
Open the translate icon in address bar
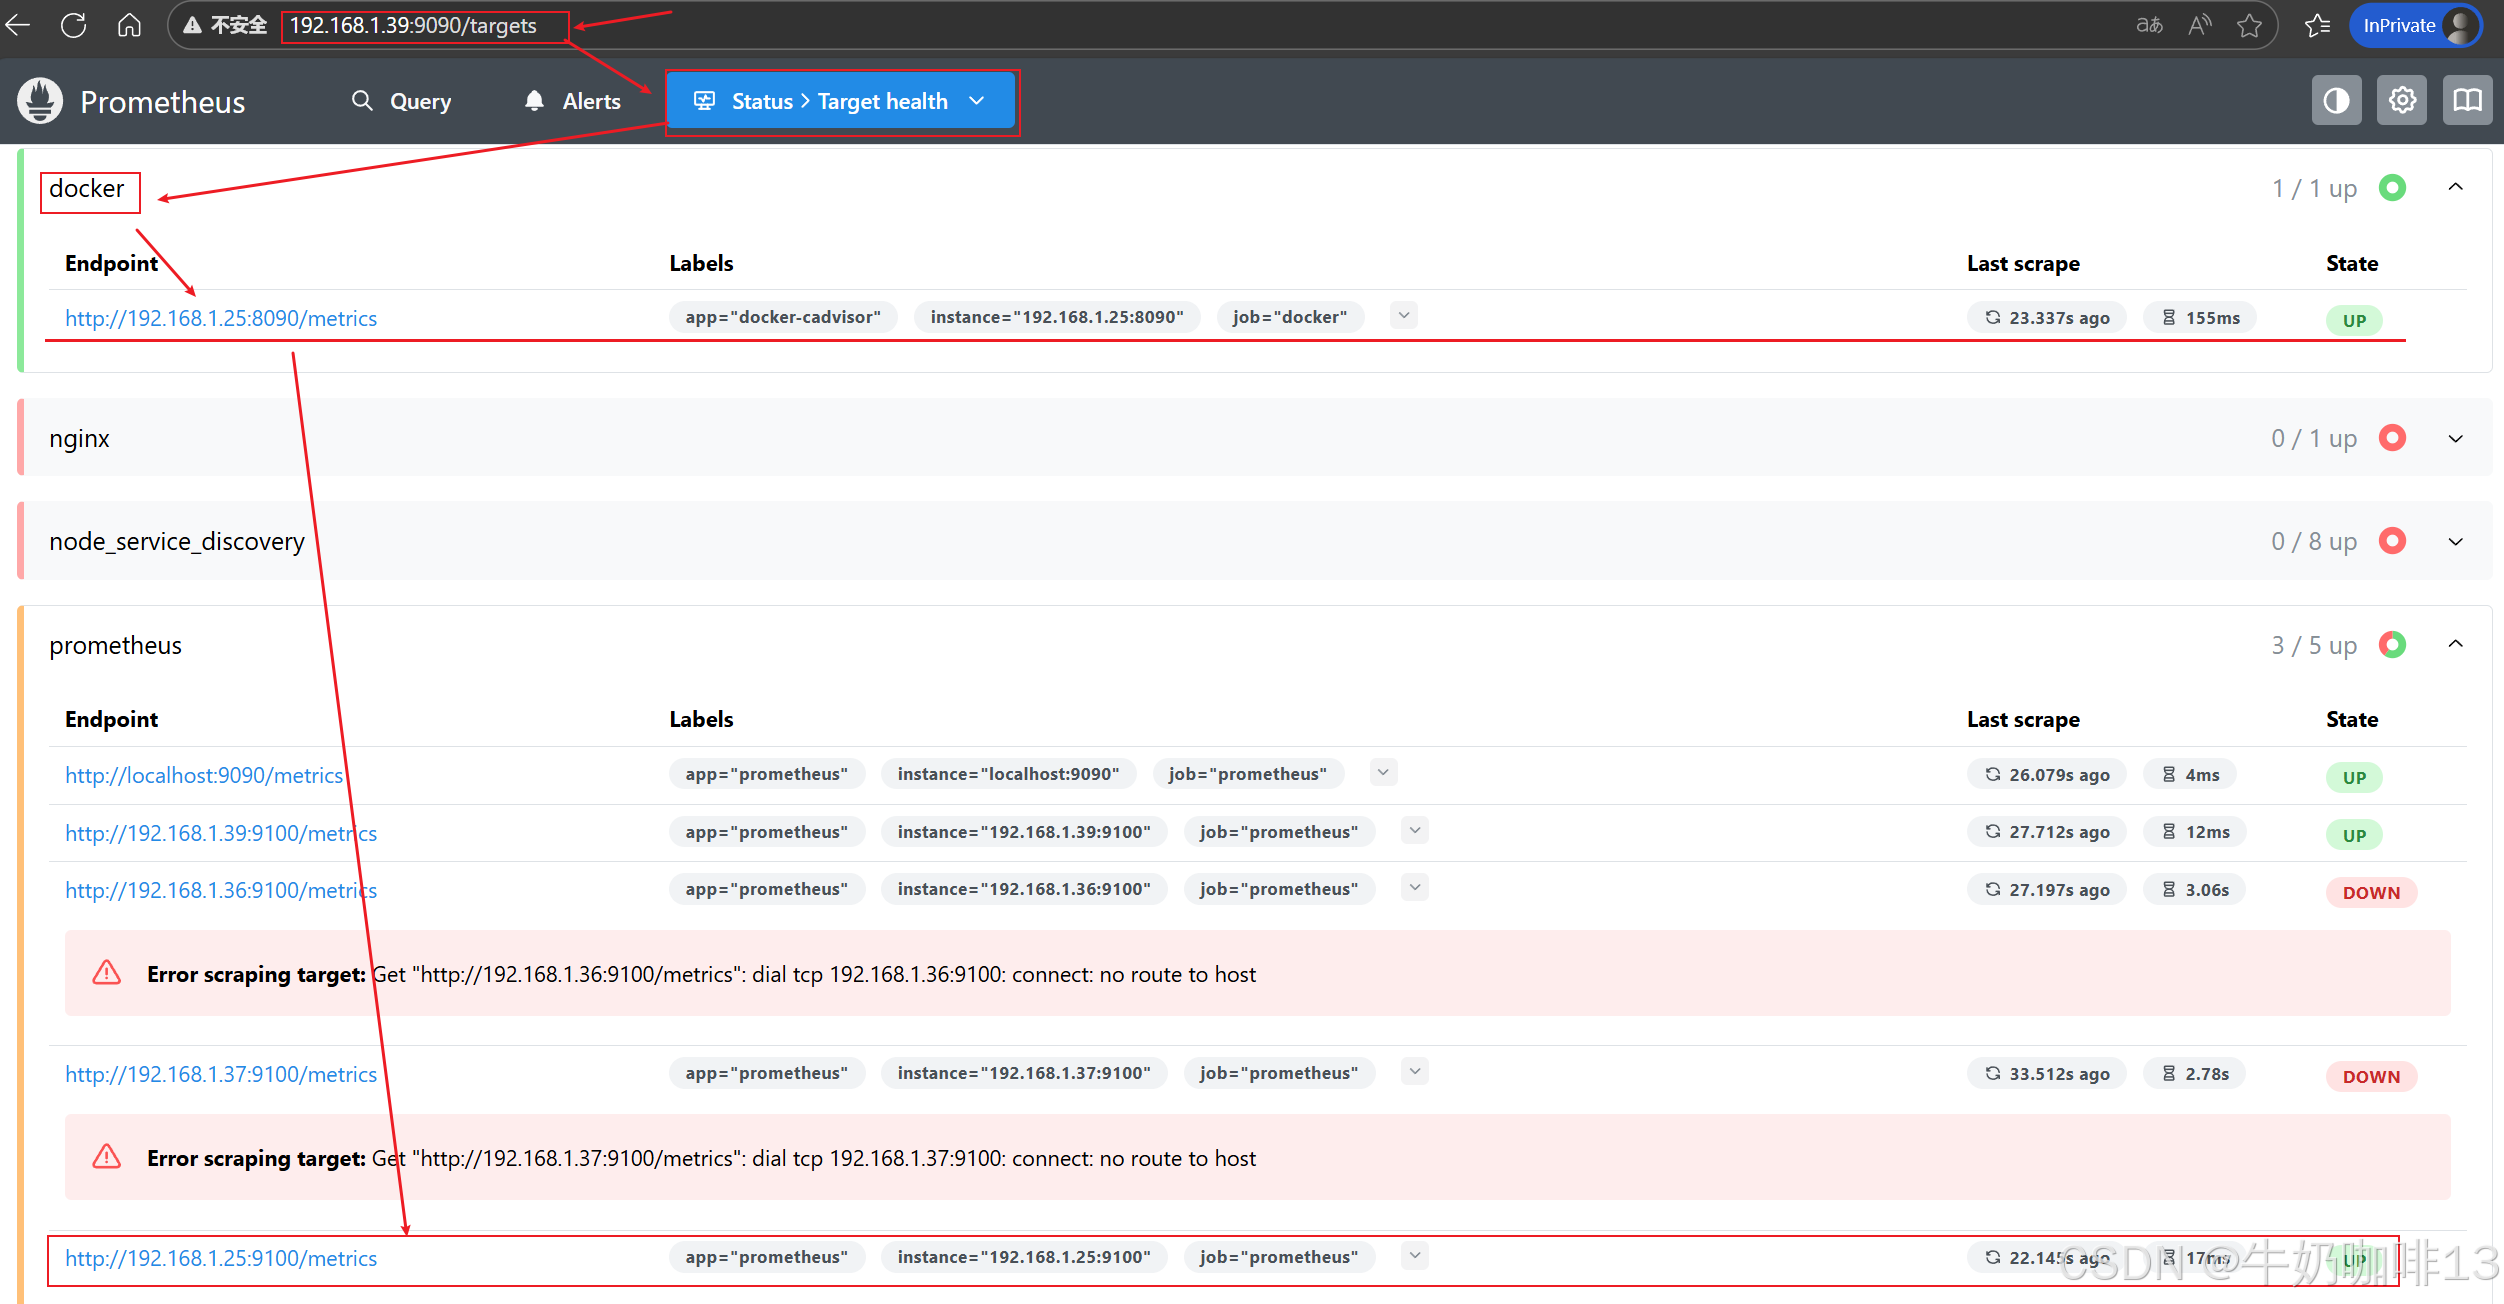(2149, 25)
